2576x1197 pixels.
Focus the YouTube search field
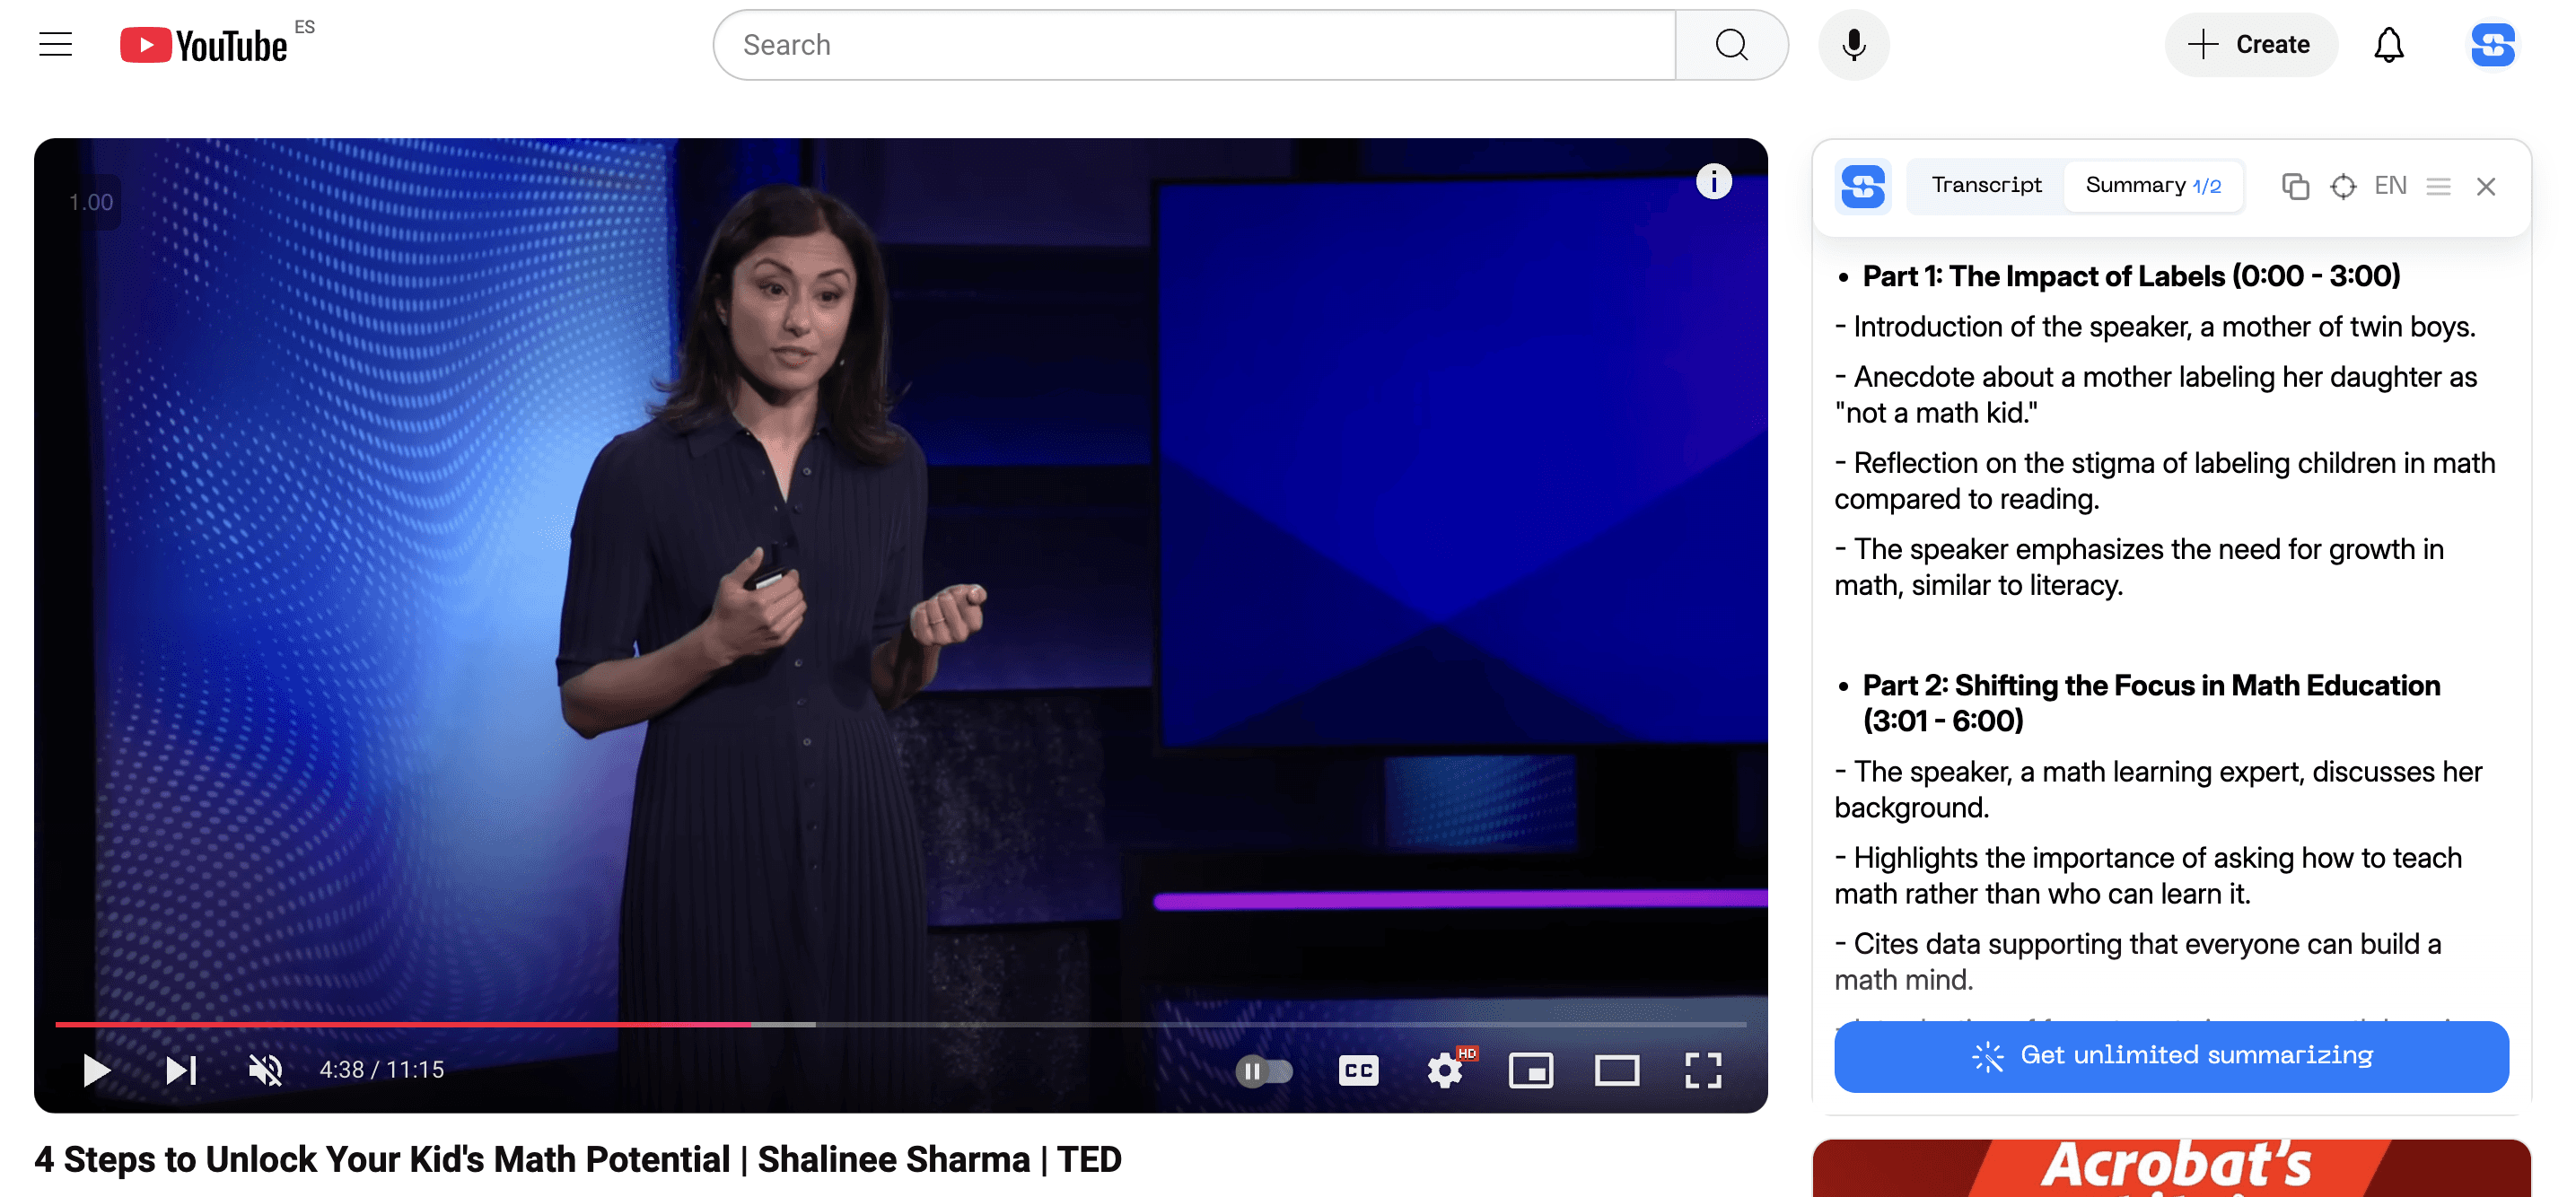click(1194, 45)
